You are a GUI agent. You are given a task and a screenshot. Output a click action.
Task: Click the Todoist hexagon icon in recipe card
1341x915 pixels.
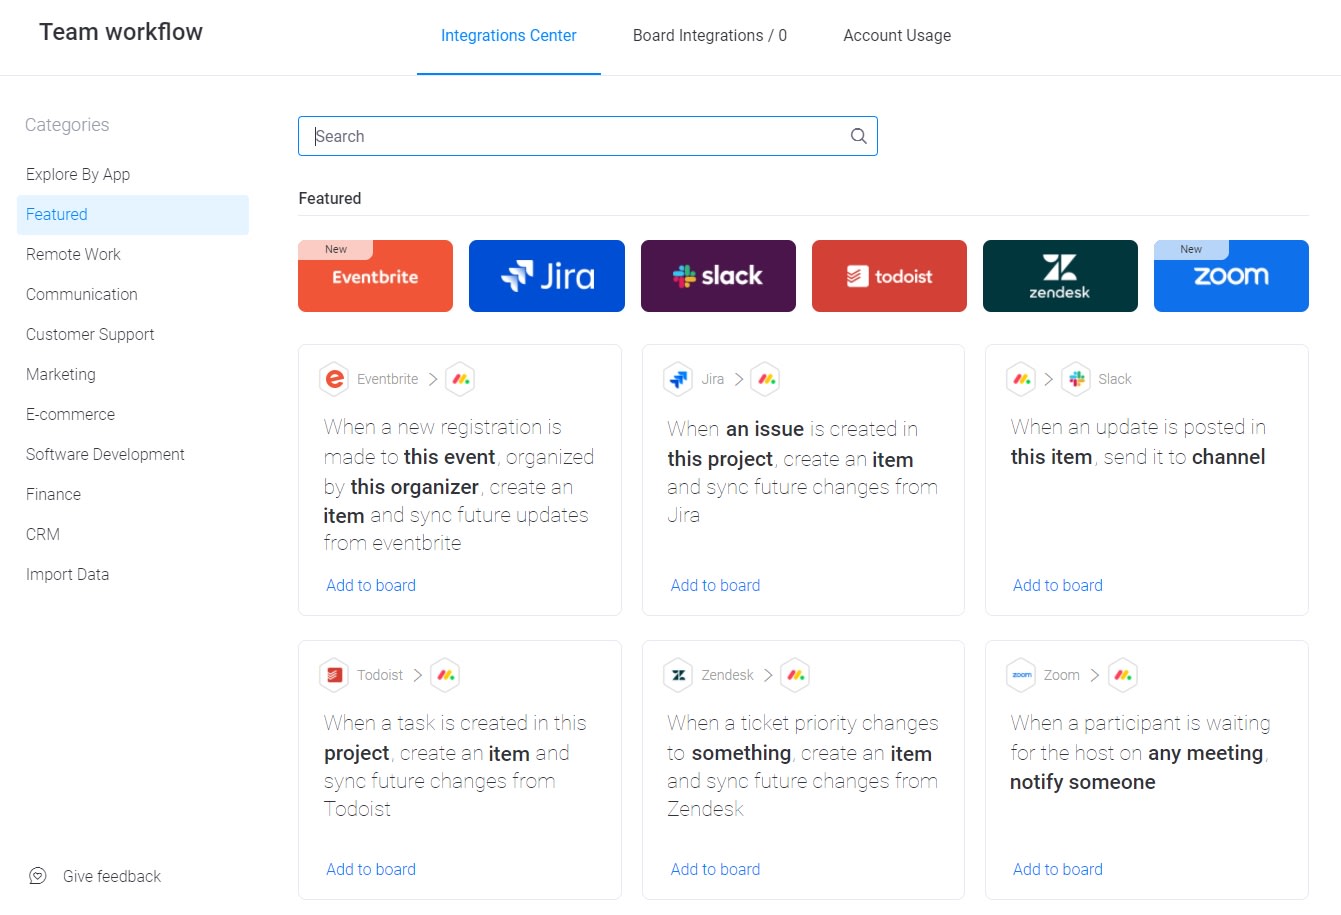[334, 675]
